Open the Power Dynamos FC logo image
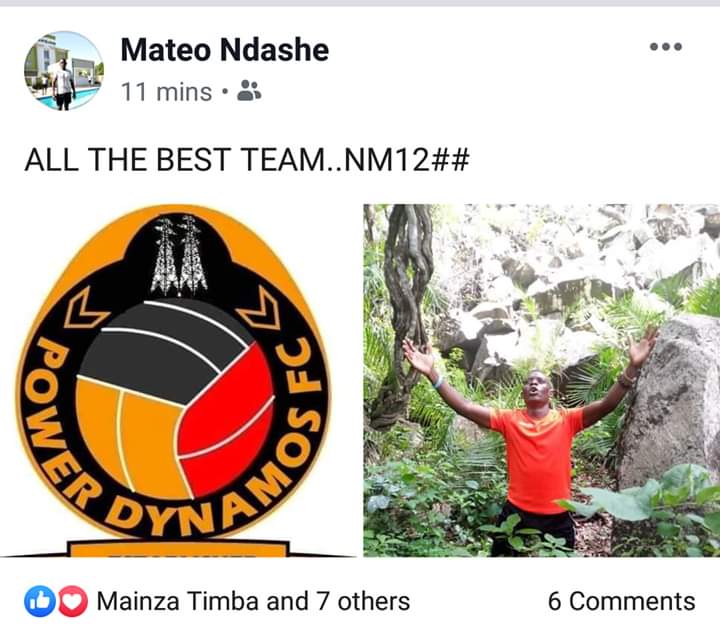The height and width of the screenshot is (638, 720). 177,380
